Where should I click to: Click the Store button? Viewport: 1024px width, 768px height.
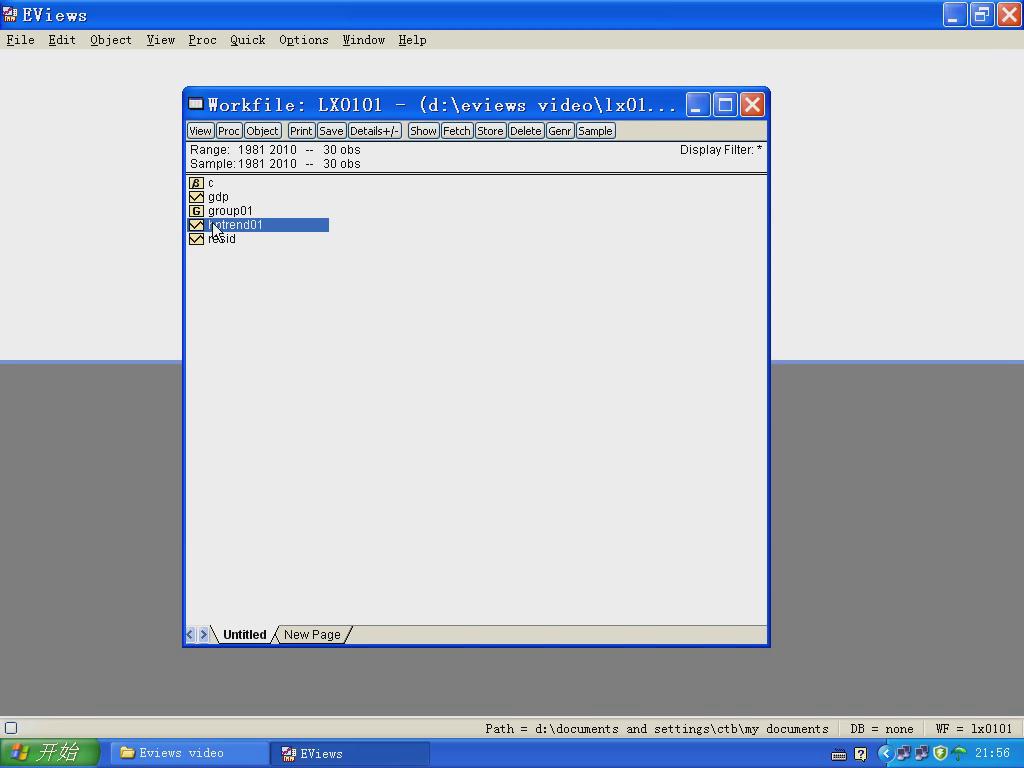[490, 131]
